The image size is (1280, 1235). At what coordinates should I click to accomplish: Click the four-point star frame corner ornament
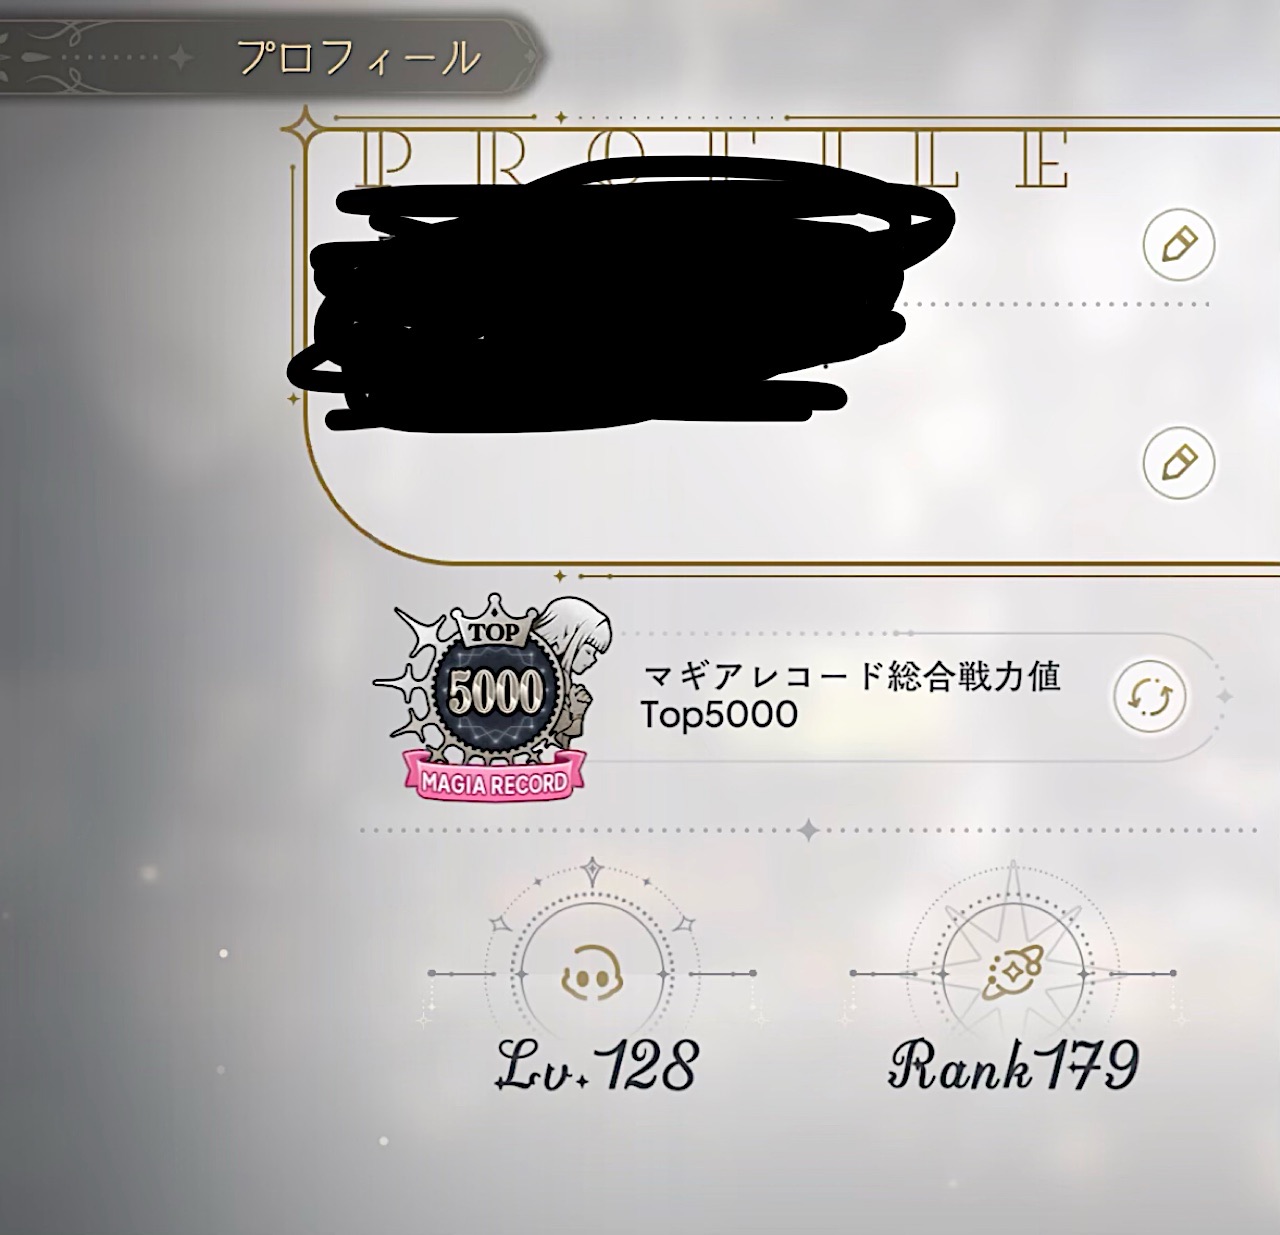298,129
